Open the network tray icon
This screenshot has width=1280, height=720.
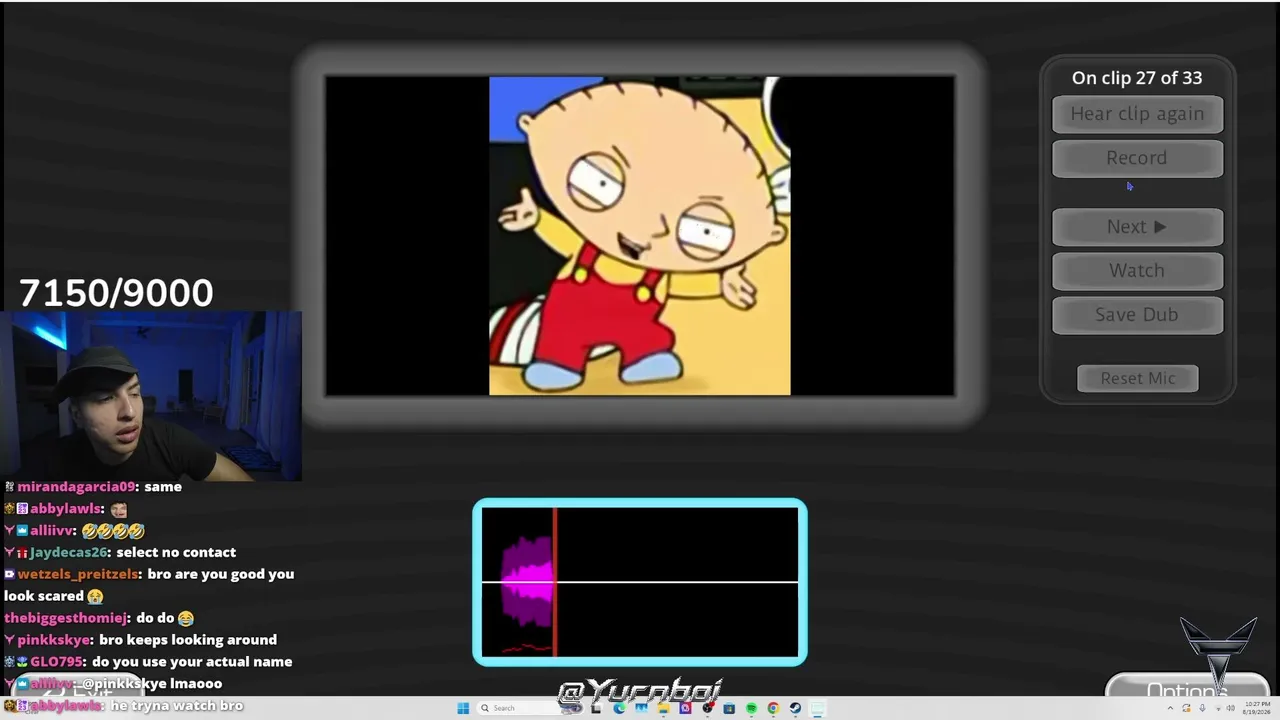pos(1218,709)
